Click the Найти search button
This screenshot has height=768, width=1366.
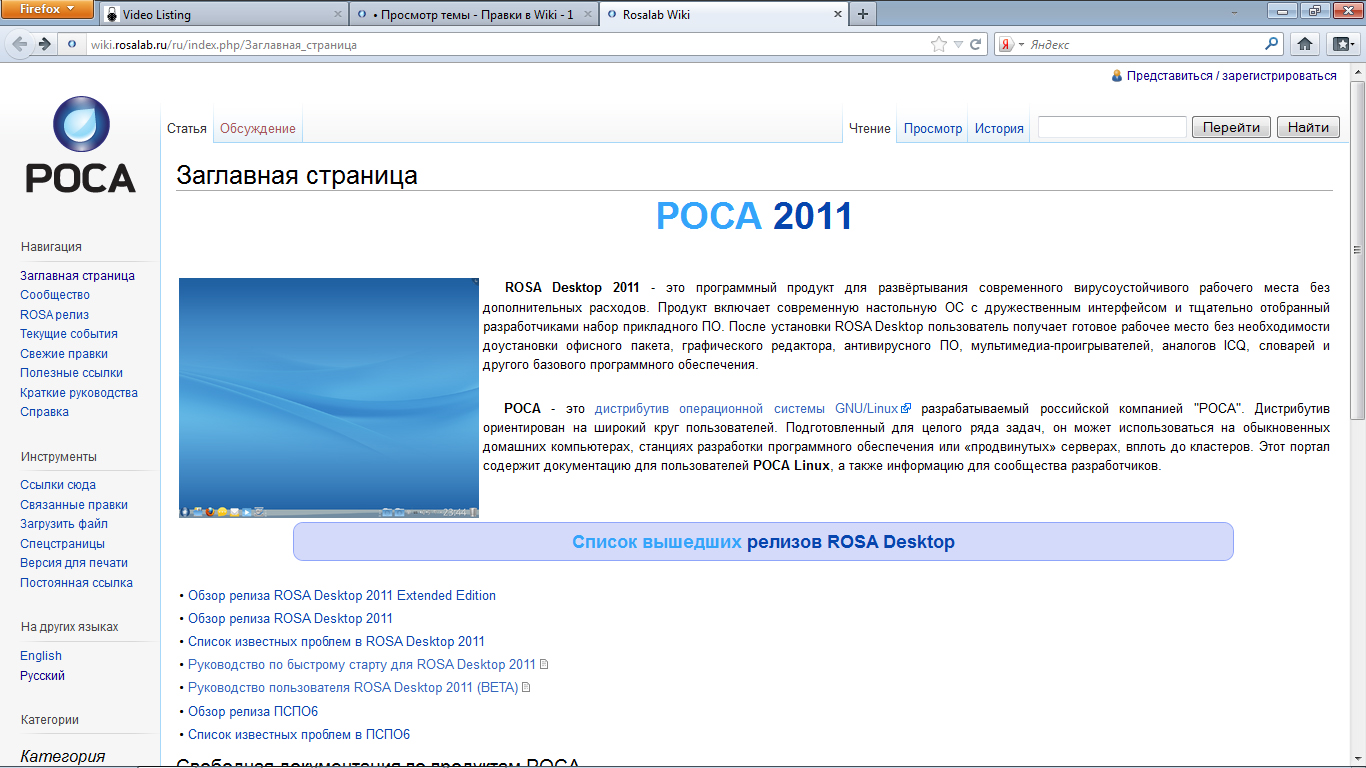pos(1308,127)
